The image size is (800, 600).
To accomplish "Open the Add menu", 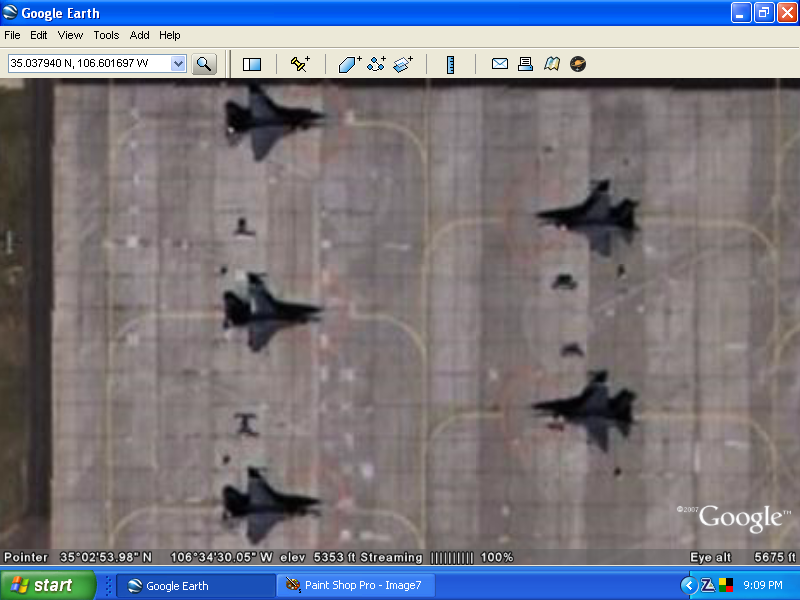I will pyautogui.click(x=139, y=35).
